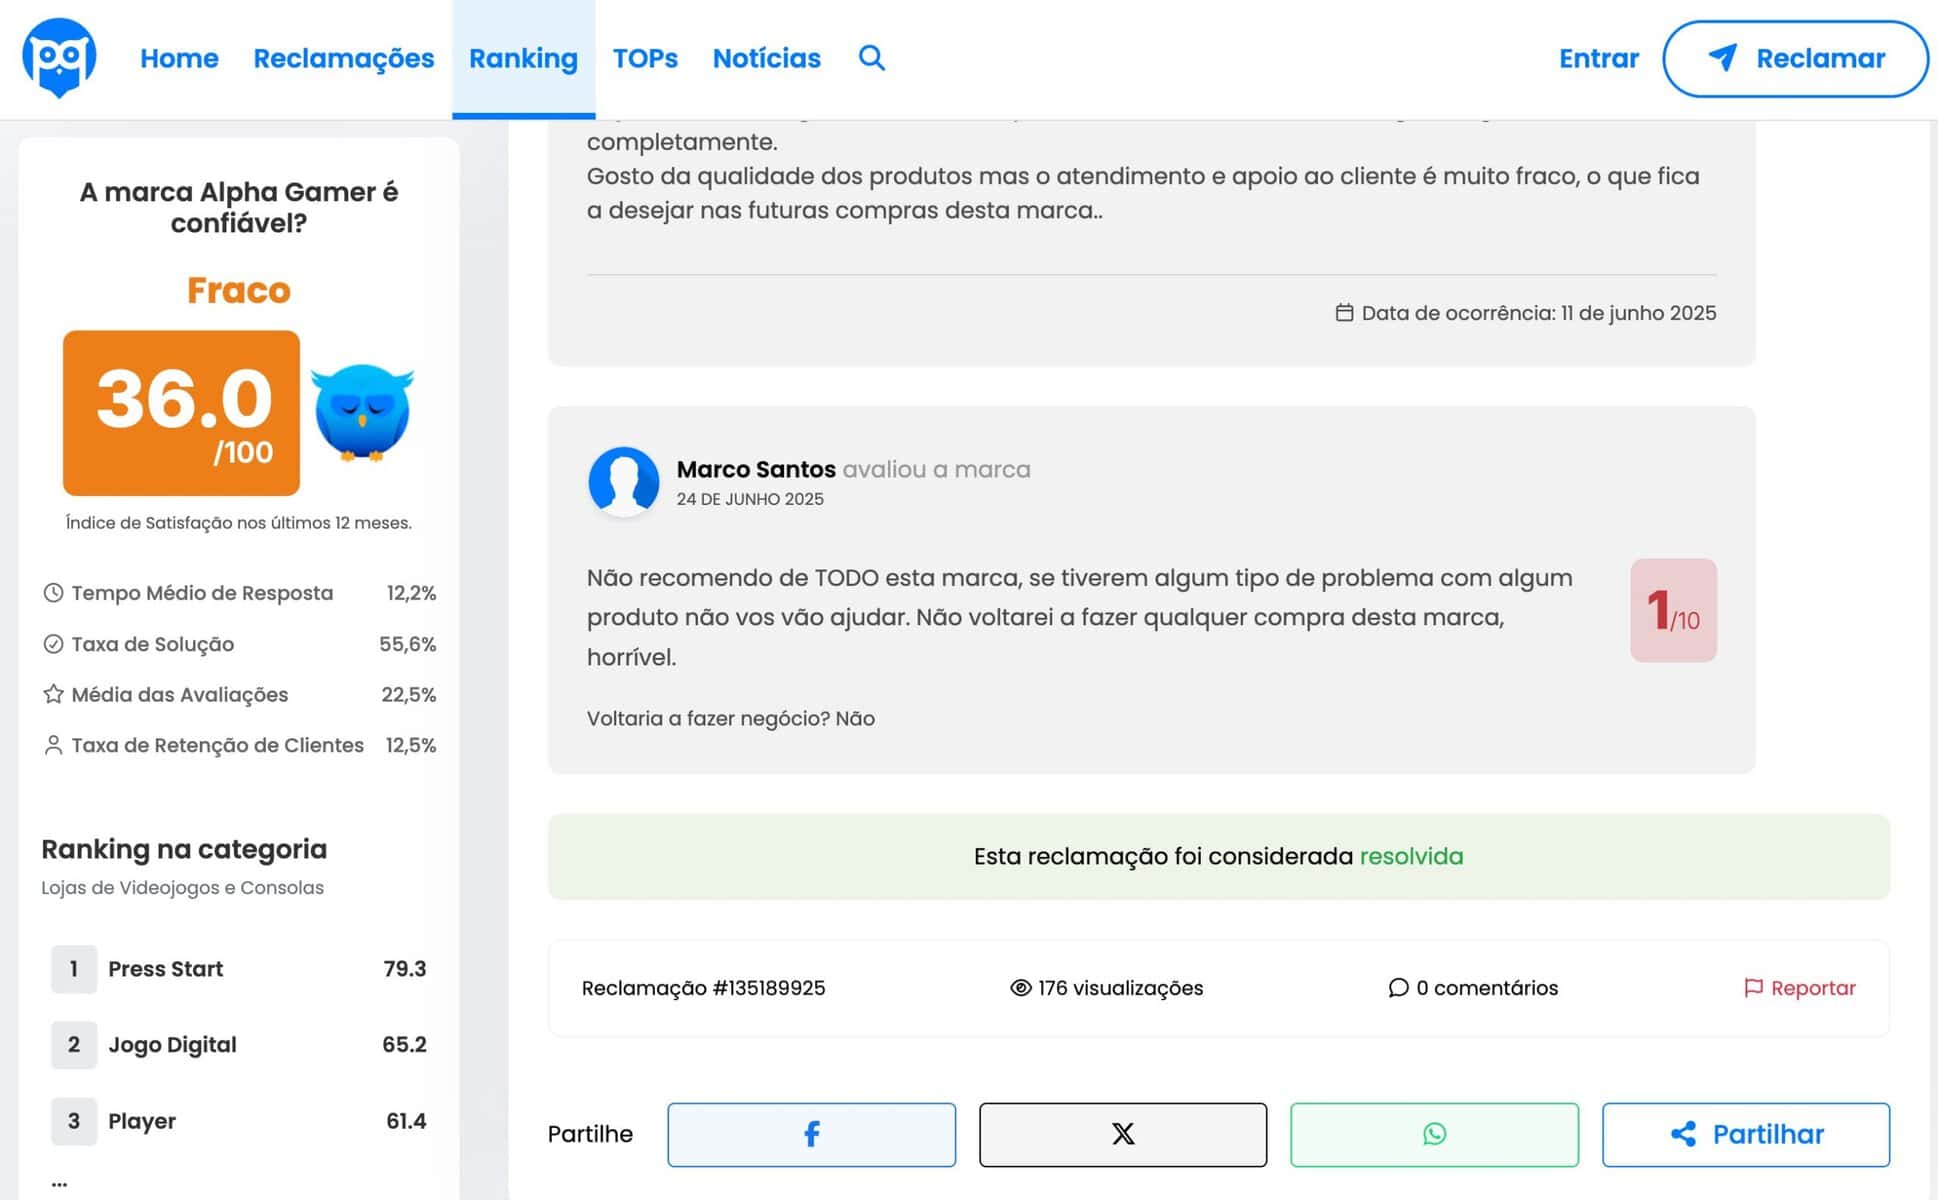Expand ranking list with ellipsis
This screenshot has width=1938, height=1200.
click(x=59, y=1183)
